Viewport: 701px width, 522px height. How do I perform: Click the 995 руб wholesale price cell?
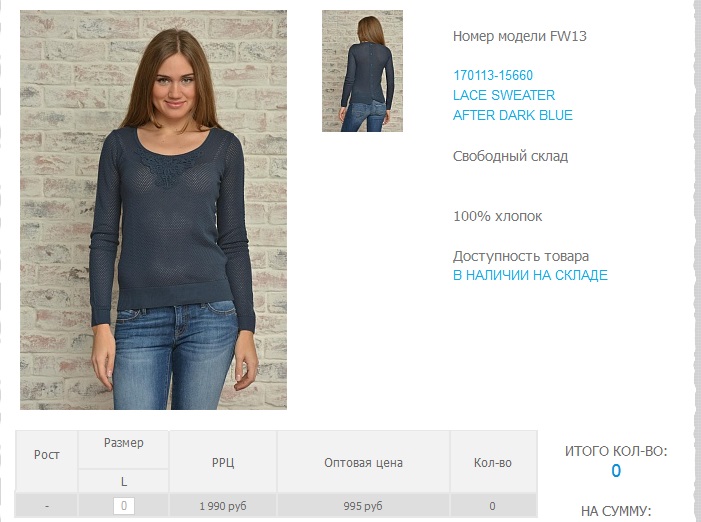click(363, 506)
